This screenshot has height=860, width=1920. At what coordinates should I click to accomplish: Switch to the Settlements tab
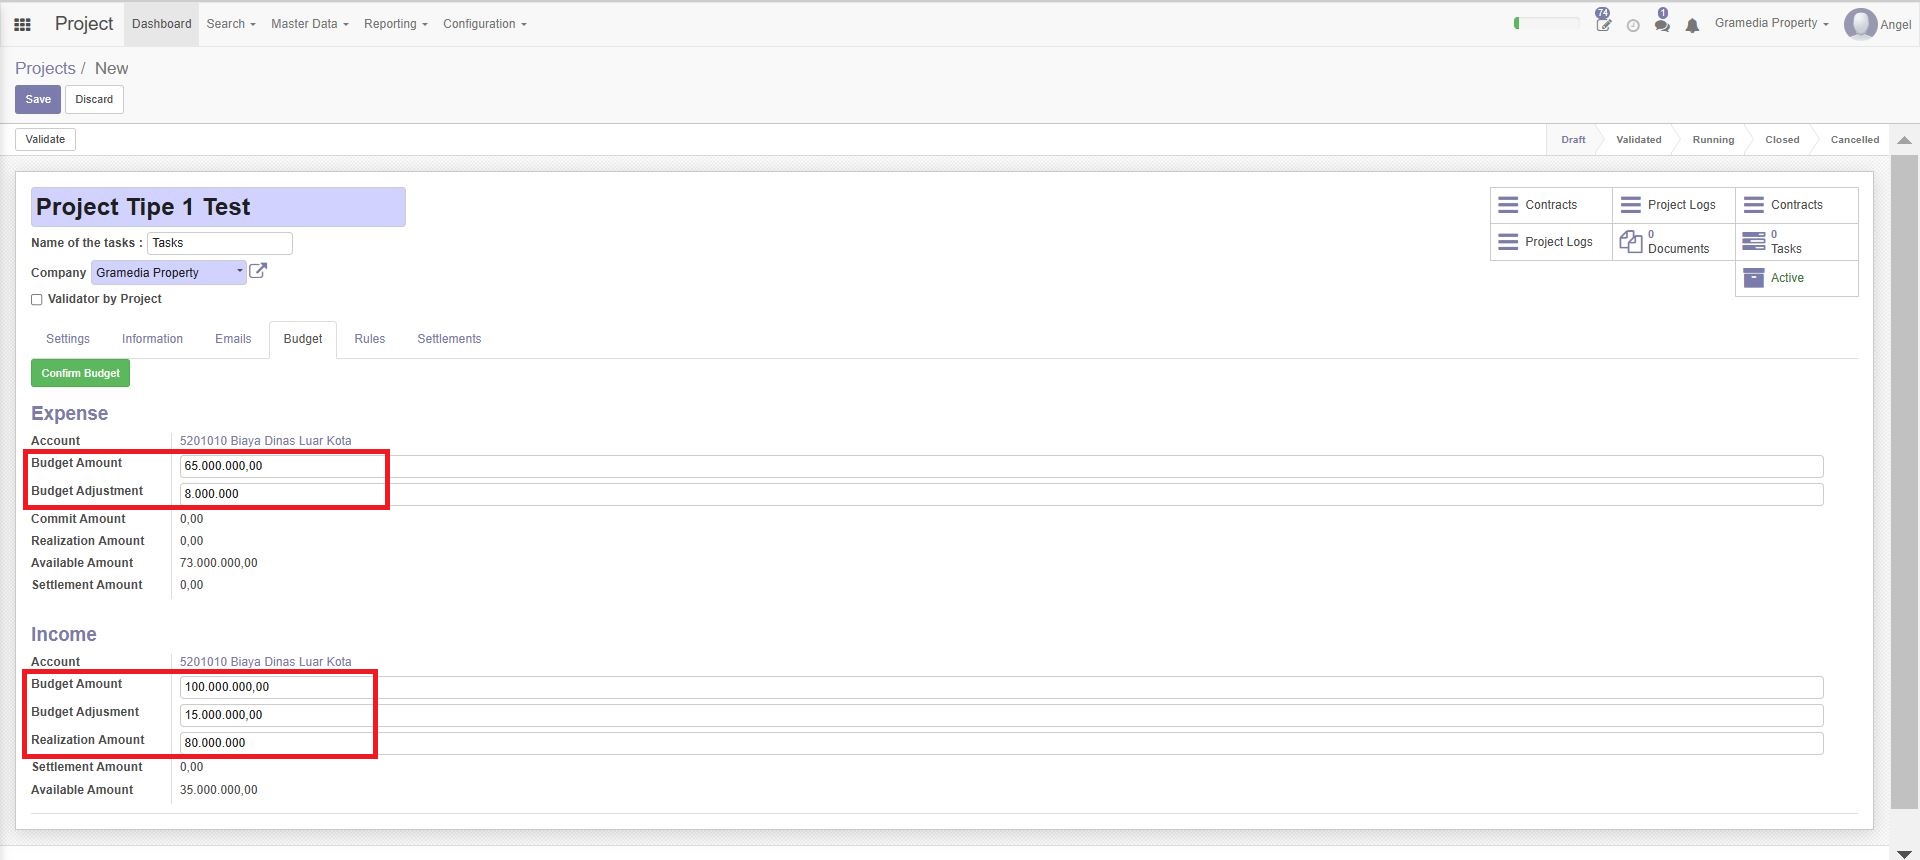click(449, 339)
